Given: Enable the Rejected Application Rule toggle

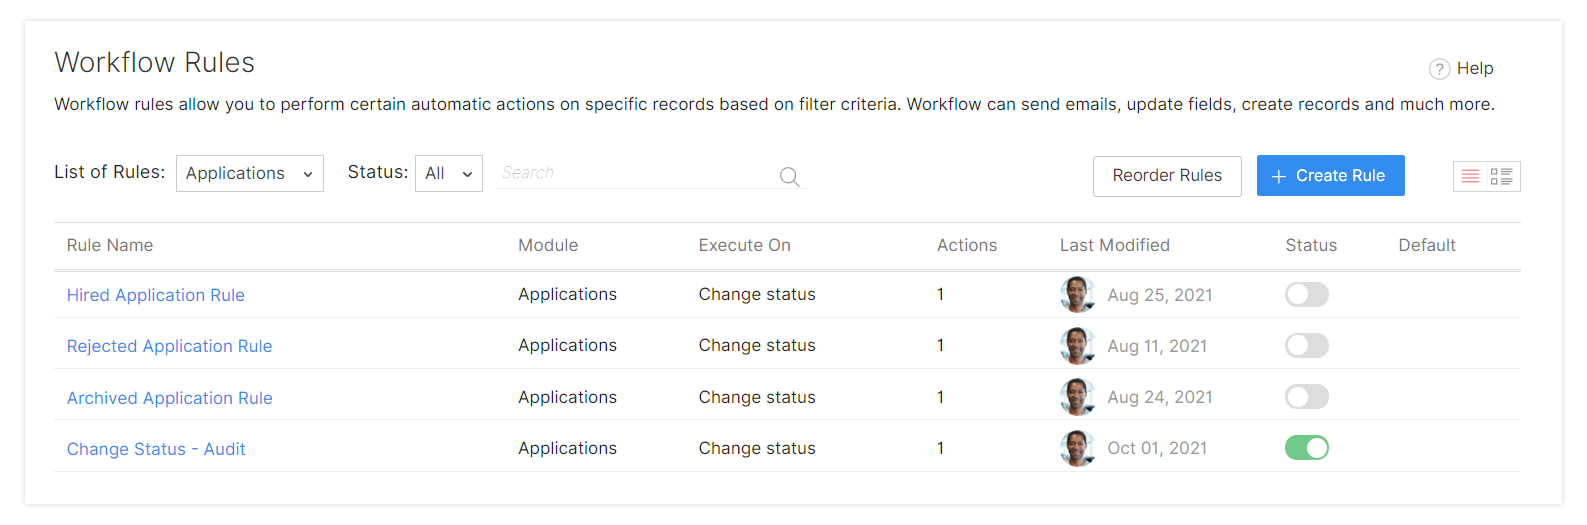Looking at the screenshot, I should 1307,345.
